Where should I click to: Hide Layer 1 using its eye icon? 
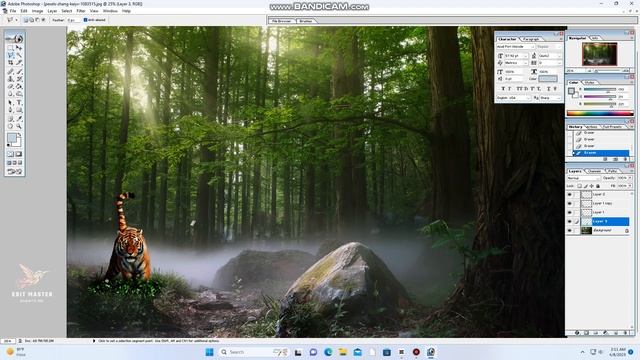570,212
